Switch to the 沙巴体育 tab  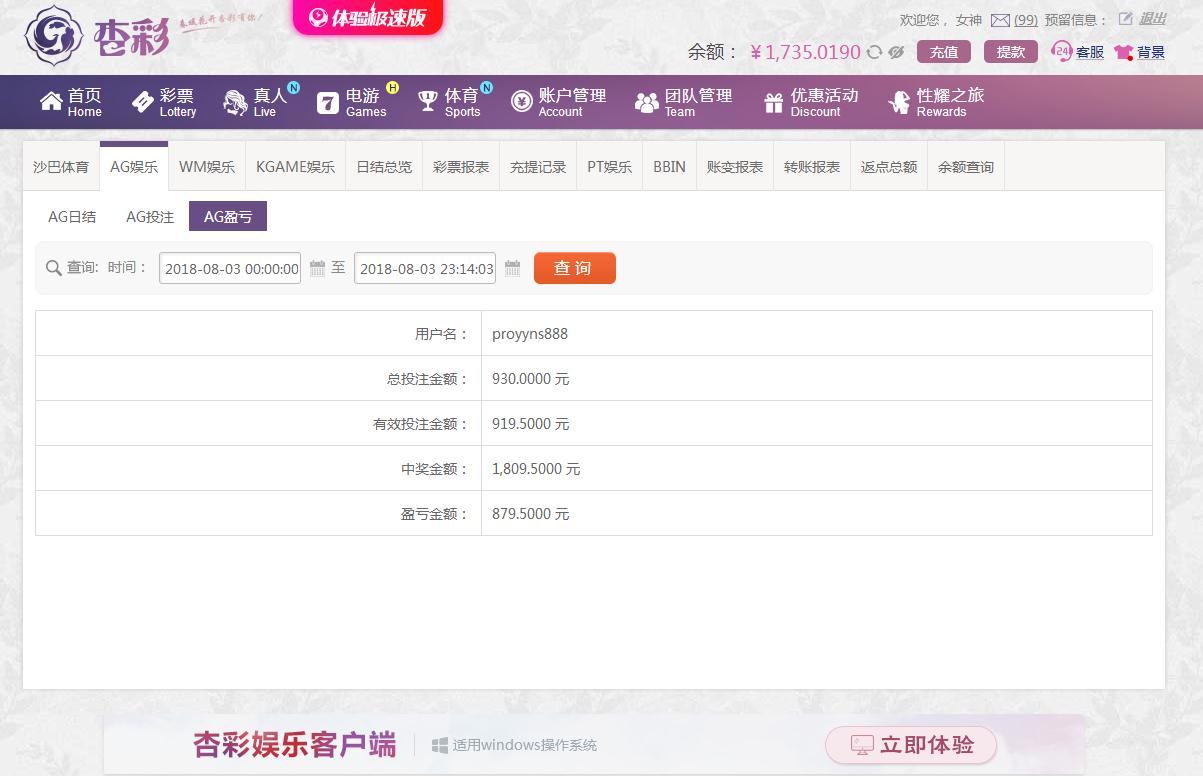click(x=61, y=167)
